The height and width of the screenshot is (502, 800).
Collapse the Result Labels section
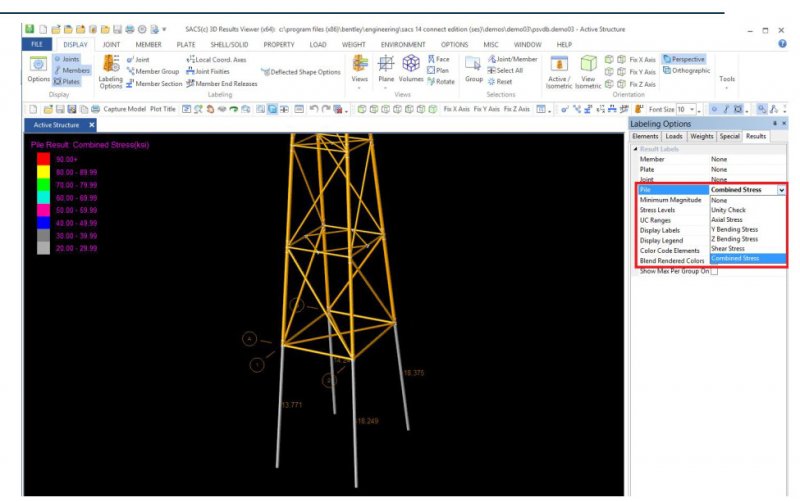635,149
